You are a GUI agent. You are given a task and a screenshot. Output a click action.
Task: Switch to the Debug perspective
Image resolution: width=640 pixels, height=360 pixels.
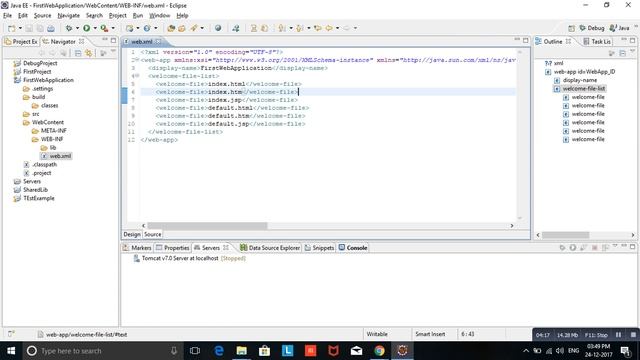(x=592, y=28)
